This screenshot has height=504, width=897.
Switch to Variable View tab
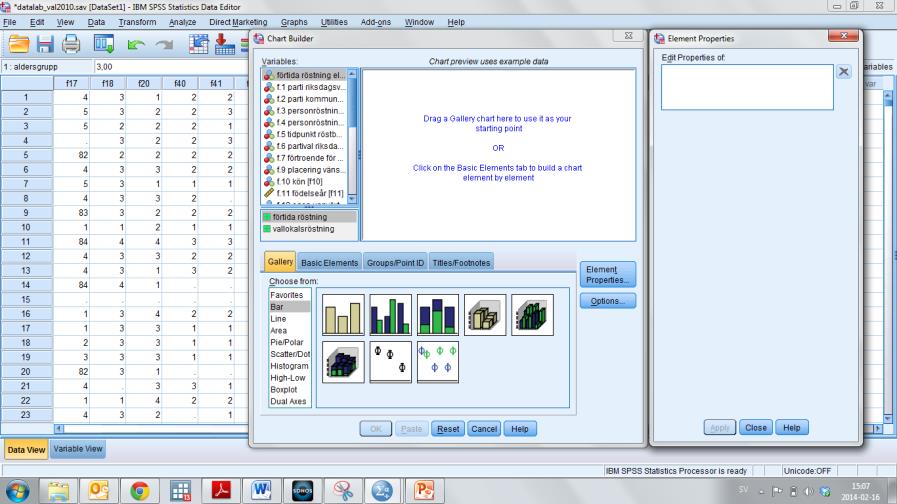click(x=78, y=449)
